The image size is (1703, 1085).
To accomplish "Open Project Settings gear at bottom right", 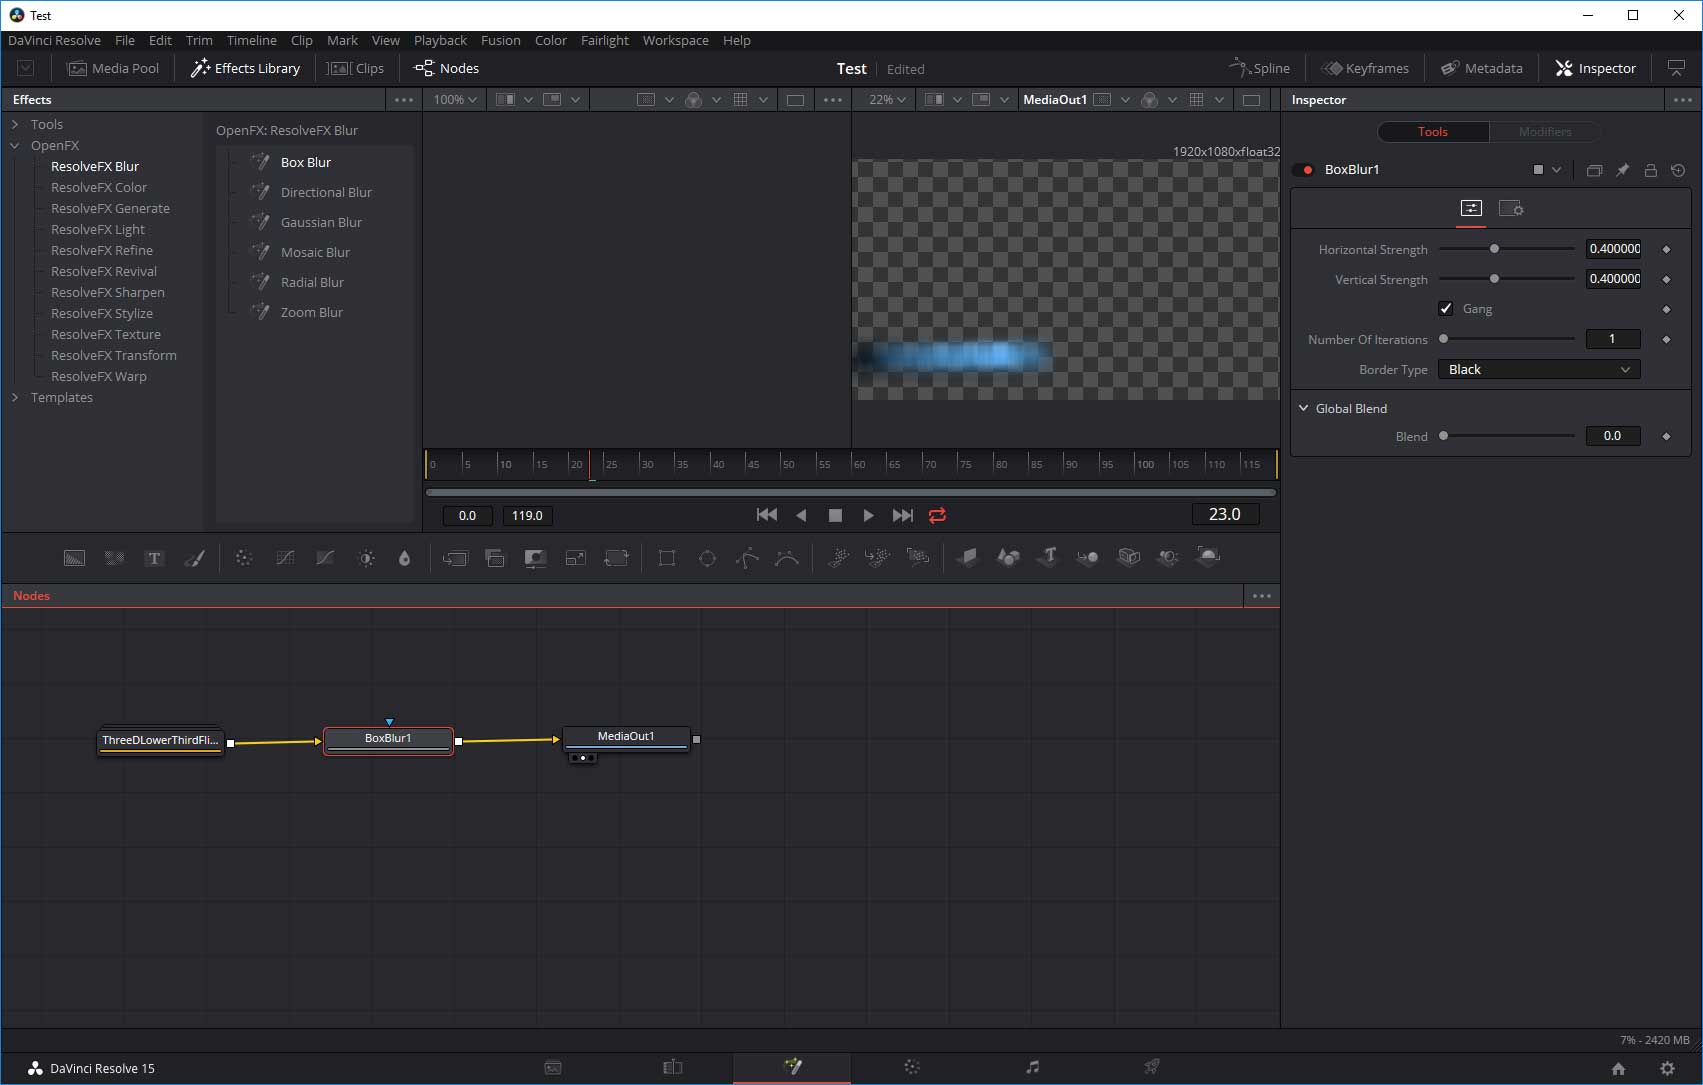I will [x=1667, y=1068].
